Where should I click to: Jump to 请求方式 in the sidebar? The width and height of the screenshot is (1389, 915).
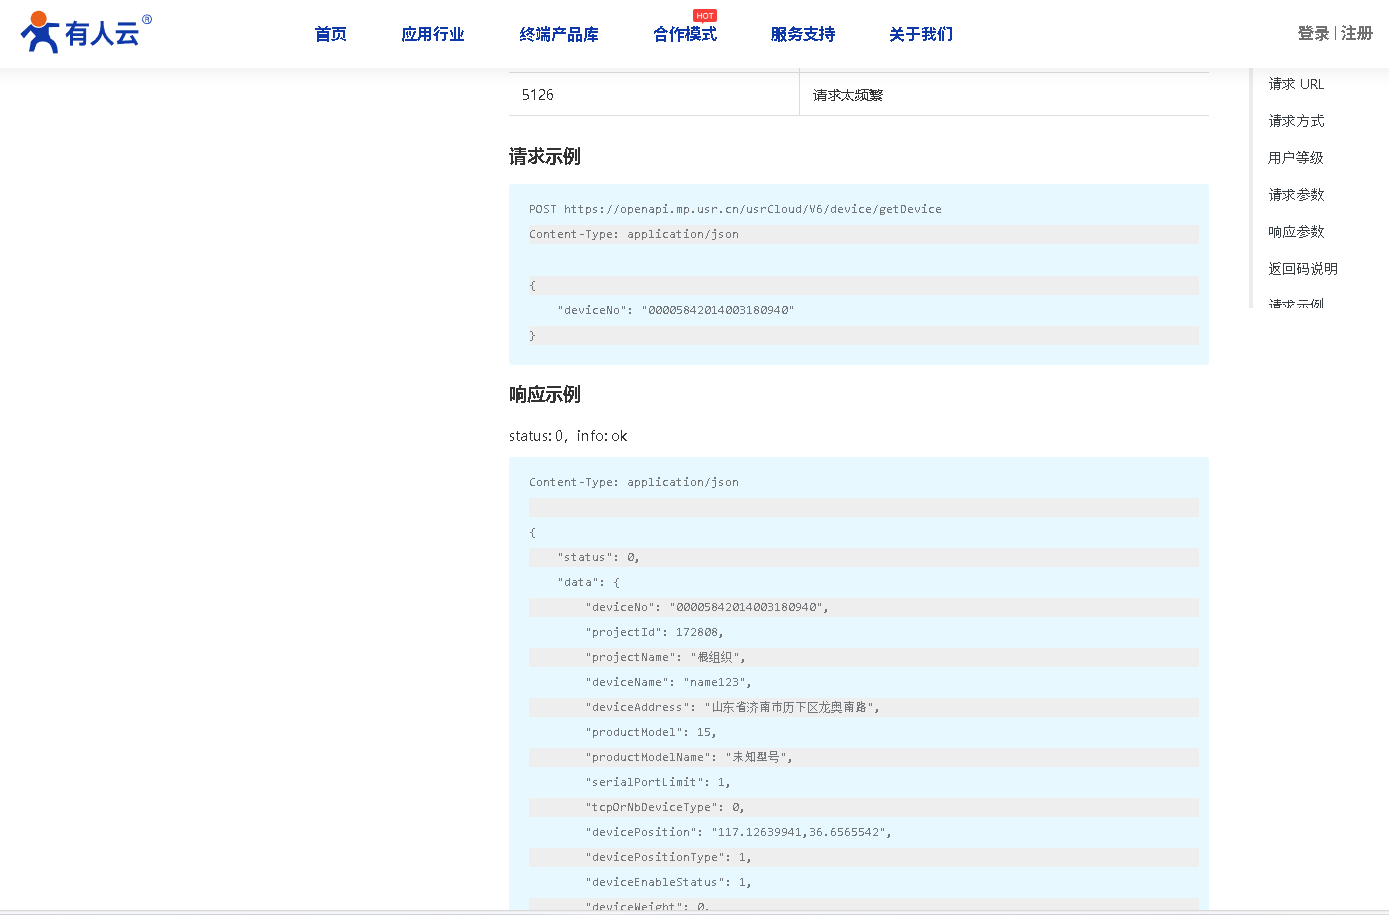[x=1296, y=121]
